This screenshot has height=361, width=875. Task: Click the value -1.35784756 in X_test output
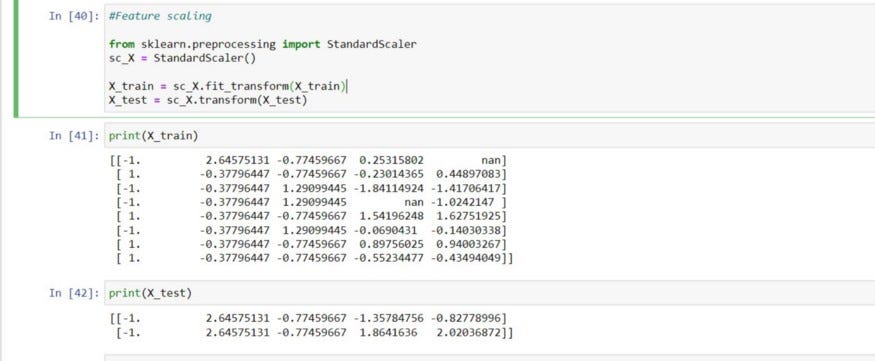pyautogui.click(x=388, y=319)
